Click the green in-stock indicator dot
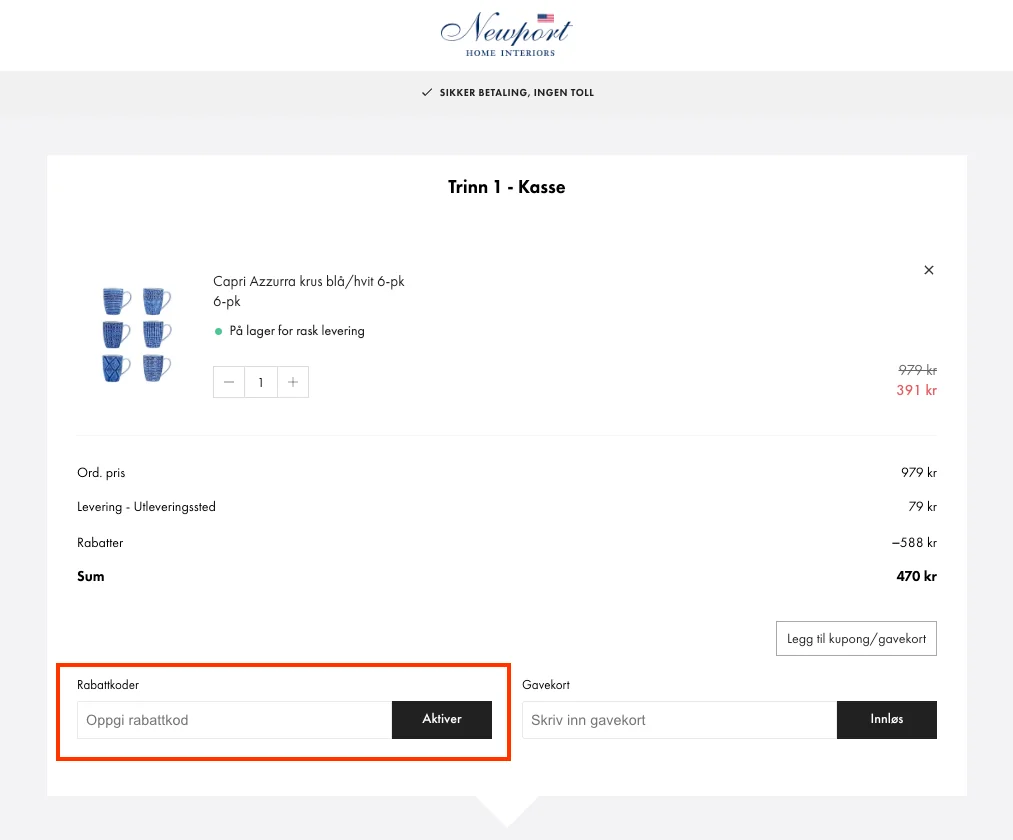 point(219,331)
